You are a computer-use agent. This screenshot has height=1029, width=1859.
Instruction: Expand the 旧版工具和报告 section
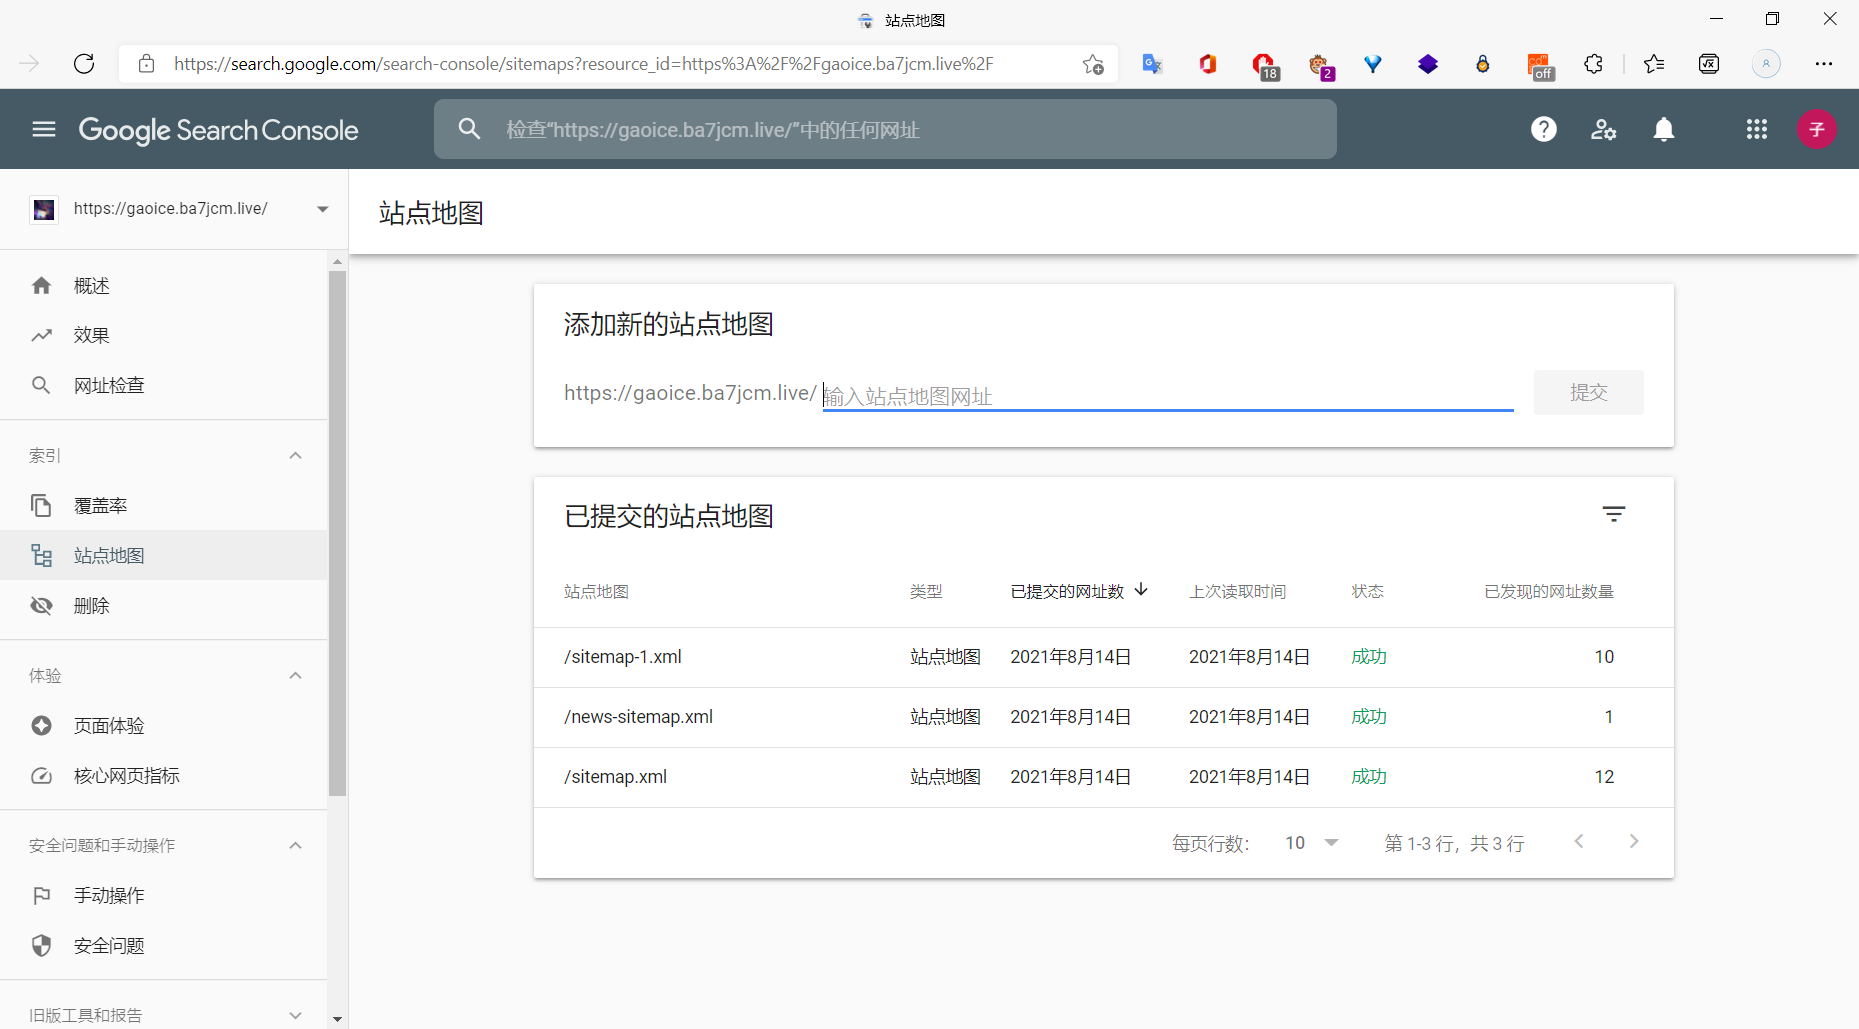(x=295, y=1015)
